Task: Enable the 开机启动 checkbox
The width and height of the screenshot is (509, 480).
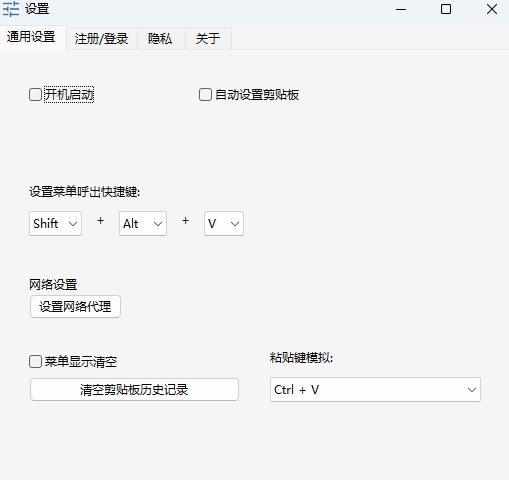Action: point(35,95)
